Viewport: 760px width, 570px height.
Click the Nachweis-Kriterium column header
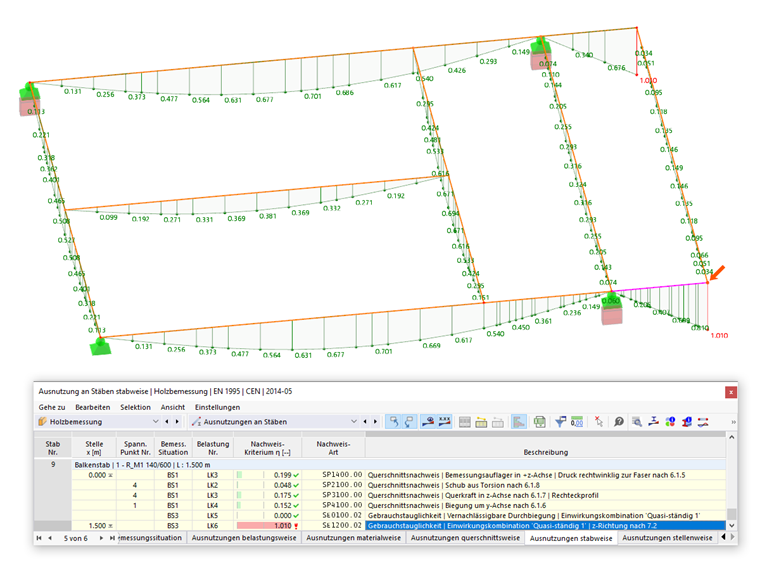coord(268,448)
